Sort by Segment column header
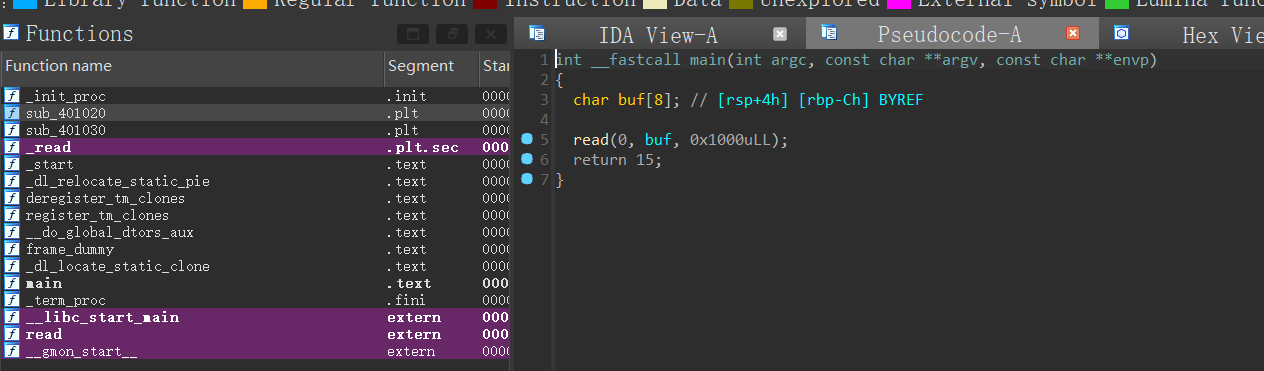 [432, 66]
